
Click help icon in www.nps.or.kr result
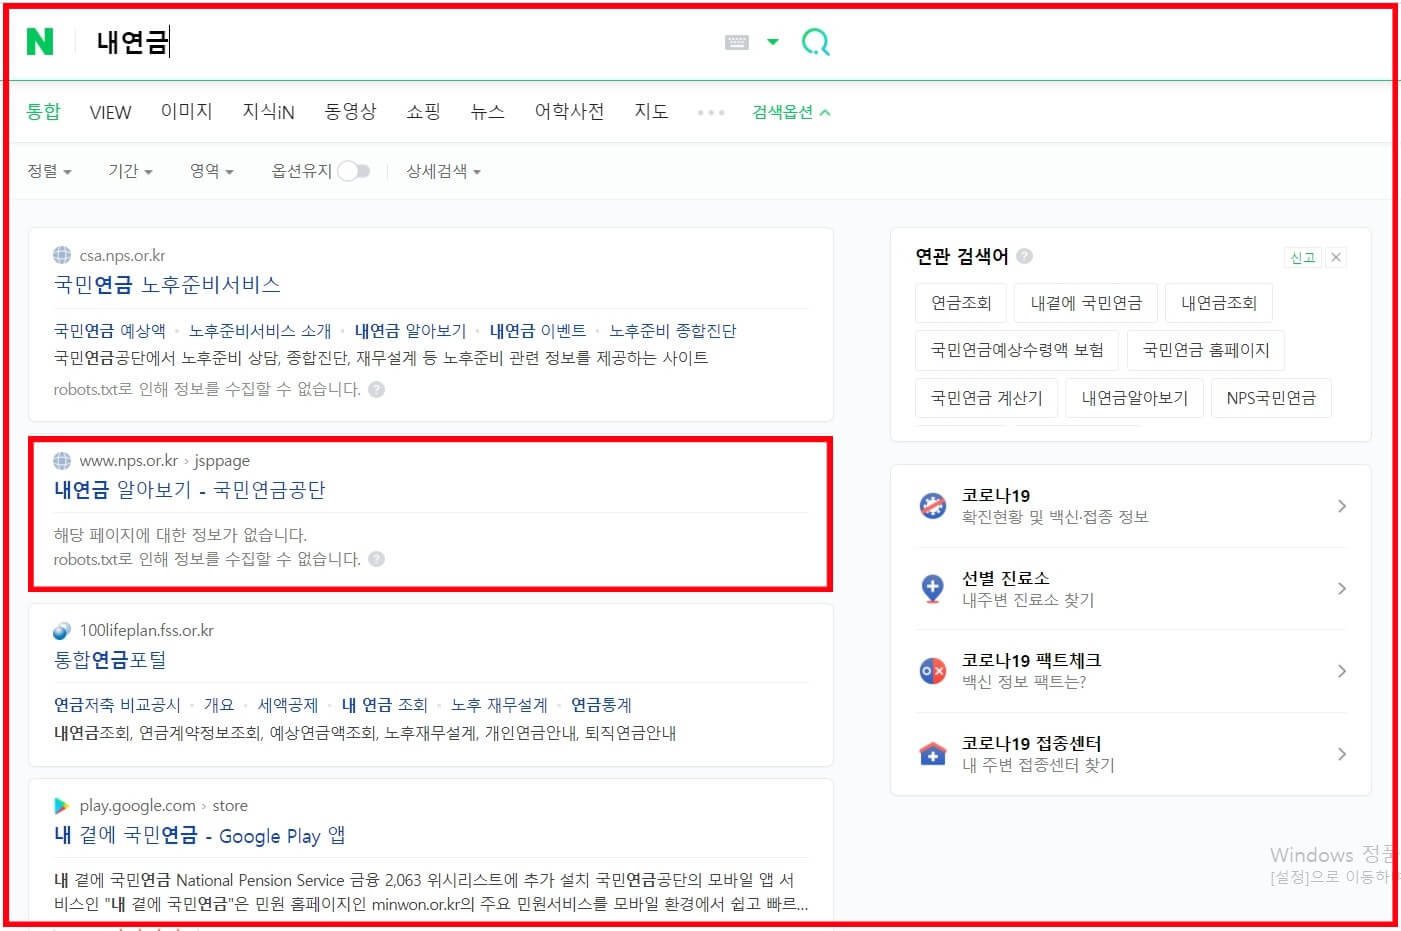(x=376, y=559)
